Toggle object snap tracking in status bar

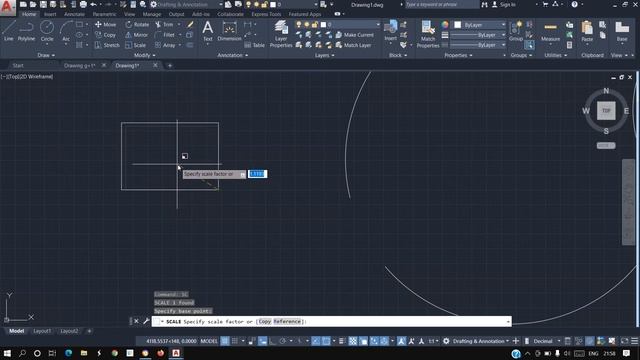tap(316, 341)
